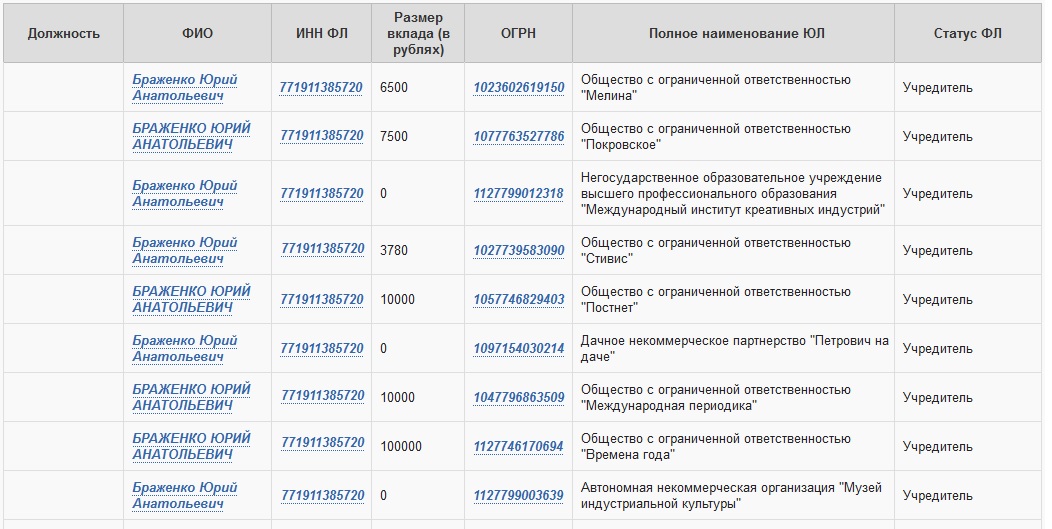Screen dimensions: 1052x529
Task: Open OGRN link 1077763527786
Action: tap(518, 137)
